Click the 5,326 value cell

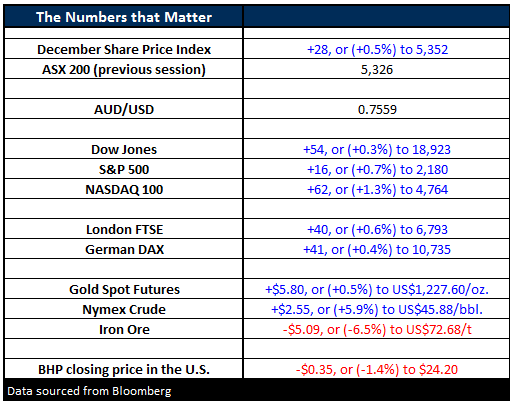[x=377, y=69]
